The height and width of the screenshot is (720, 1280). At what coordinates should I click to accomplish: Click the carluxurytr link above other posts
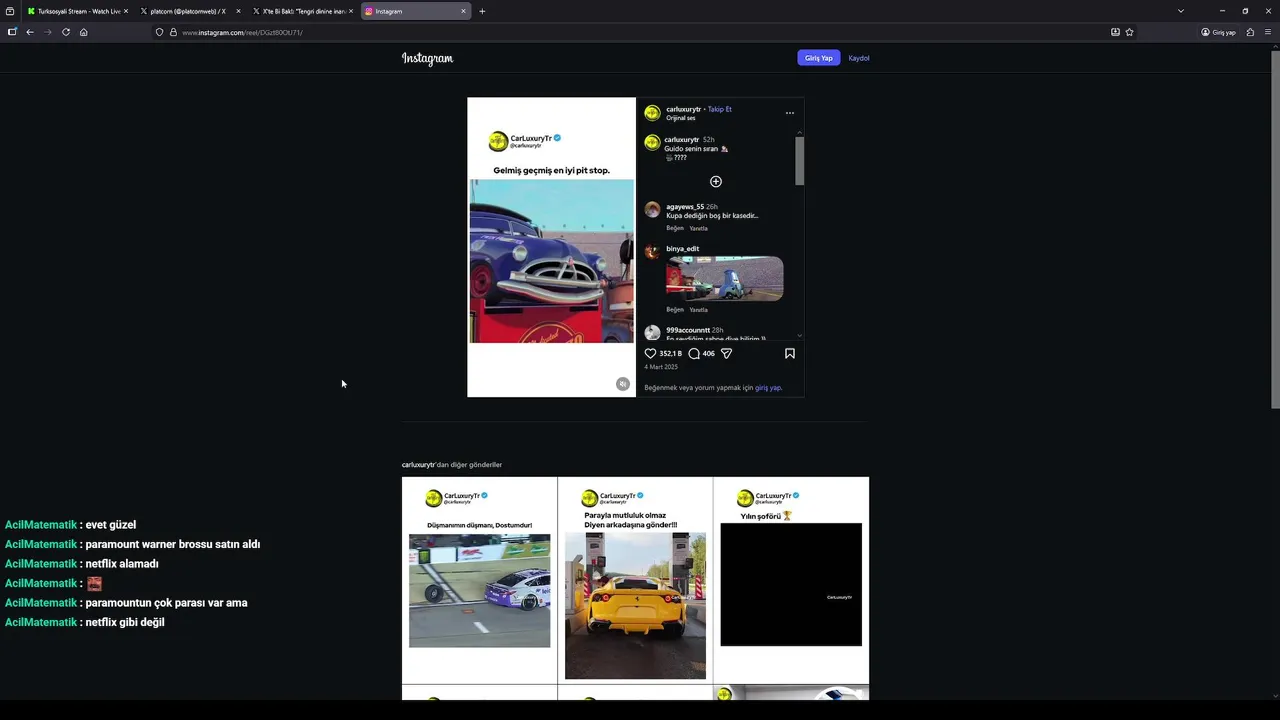(x=418, y=465)
